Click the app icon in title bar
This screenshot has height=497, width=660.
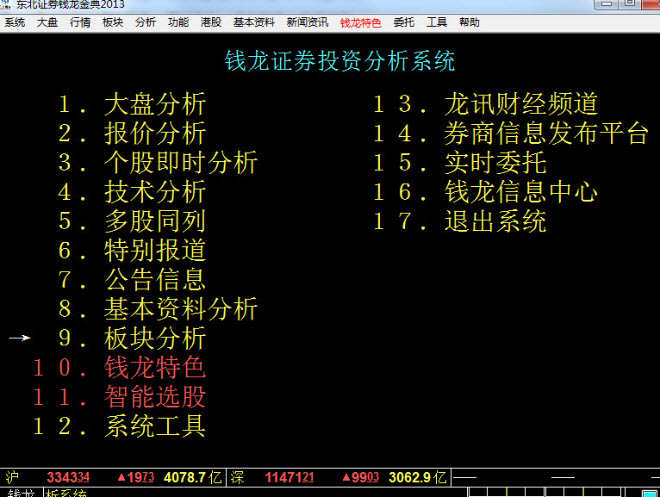pyautogui.click(x=6, y=4)
